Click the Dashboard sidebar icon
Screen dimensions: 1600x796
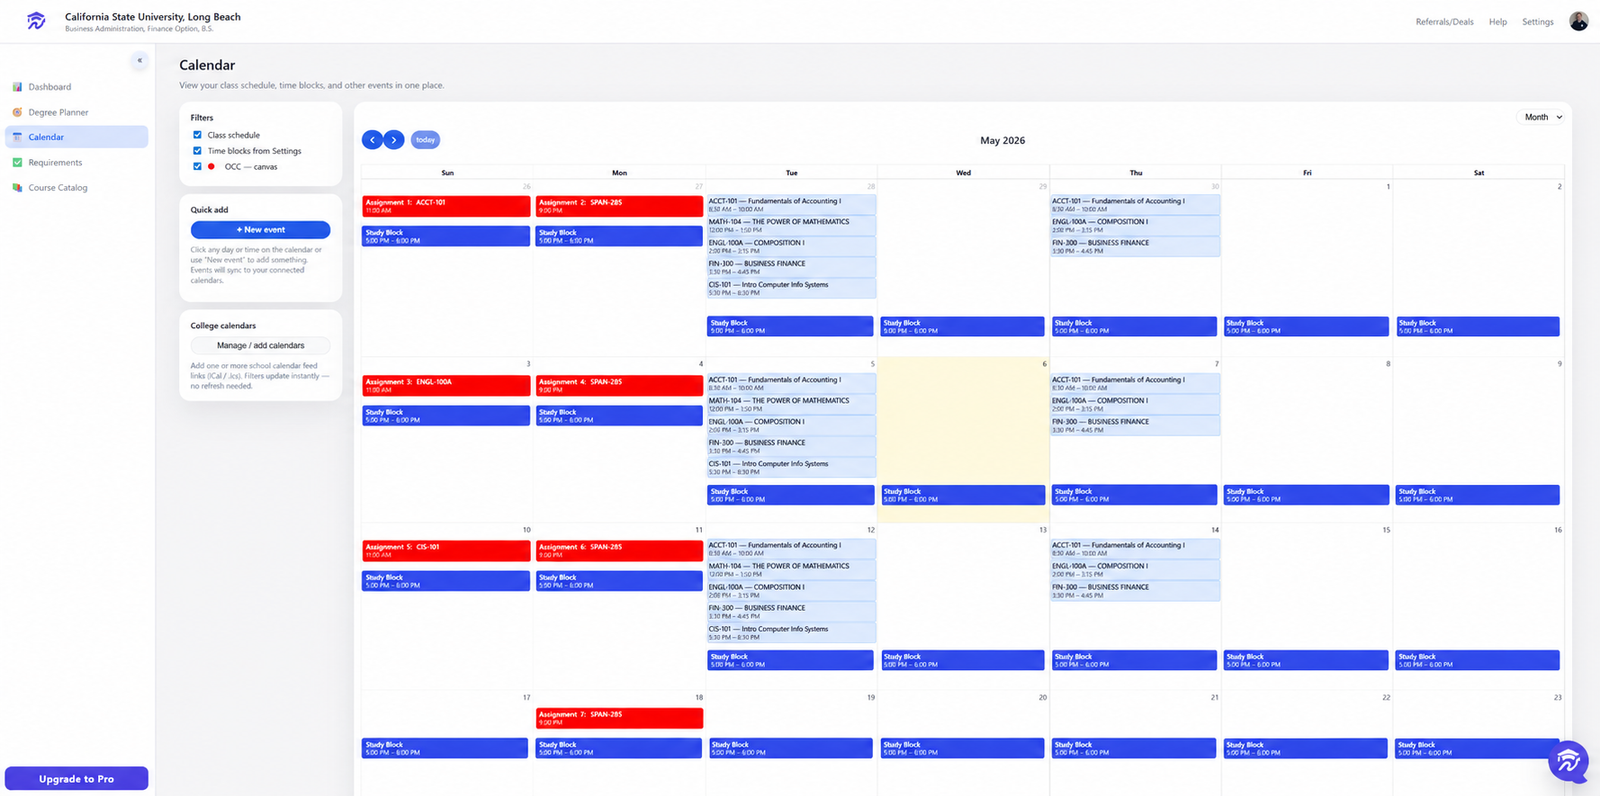(17, 87)
